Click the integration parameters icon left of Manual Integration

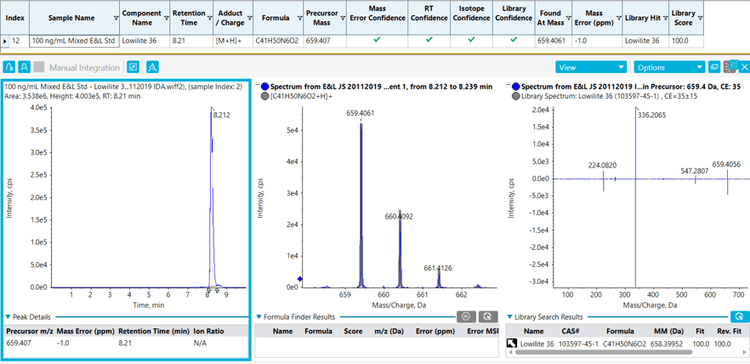9,67
